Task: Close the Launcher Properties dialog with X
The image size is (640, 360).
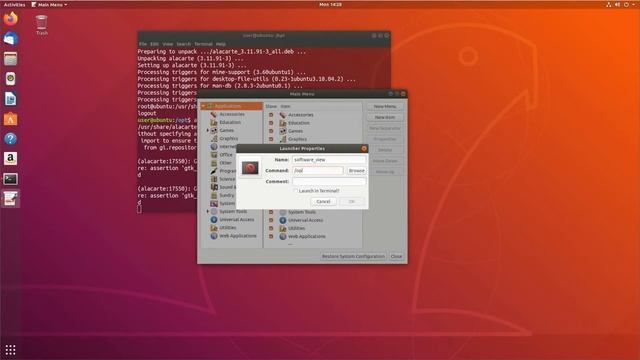Action: [364, 148]
